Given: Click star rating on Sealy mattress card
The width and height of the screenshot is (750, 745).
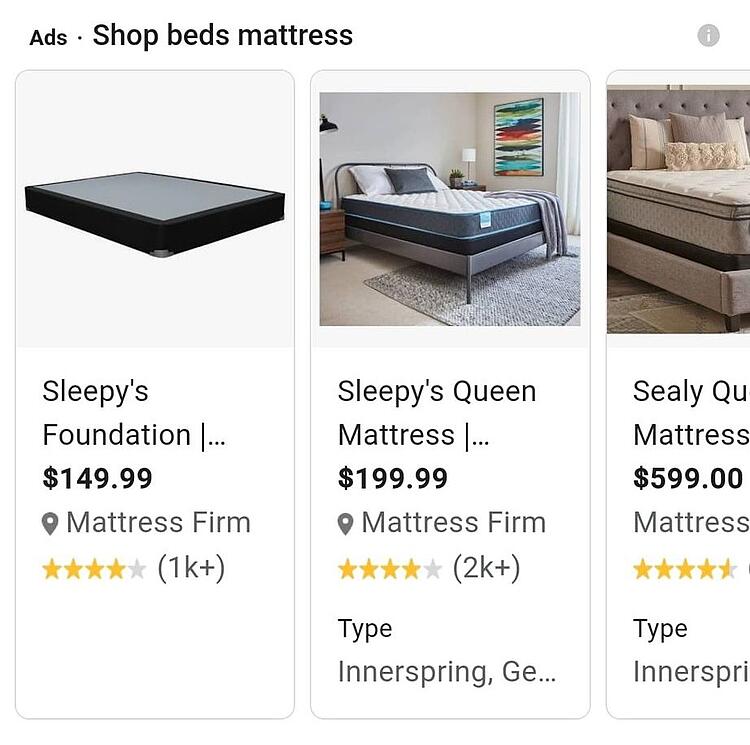Looking at the screenshot, I should coord(686,570).
